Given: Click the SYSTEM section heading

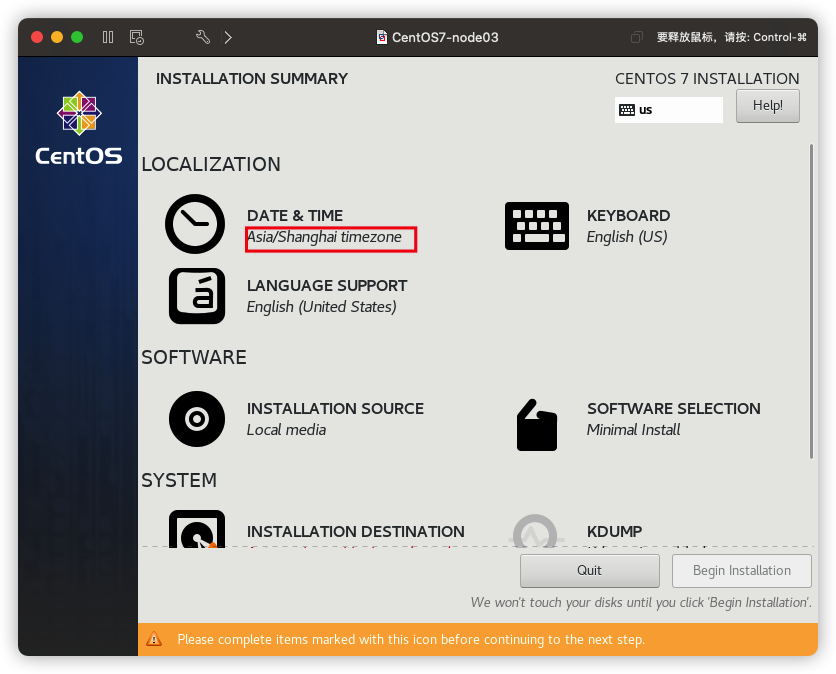Looking at the screenshot, I should (179, 480).
